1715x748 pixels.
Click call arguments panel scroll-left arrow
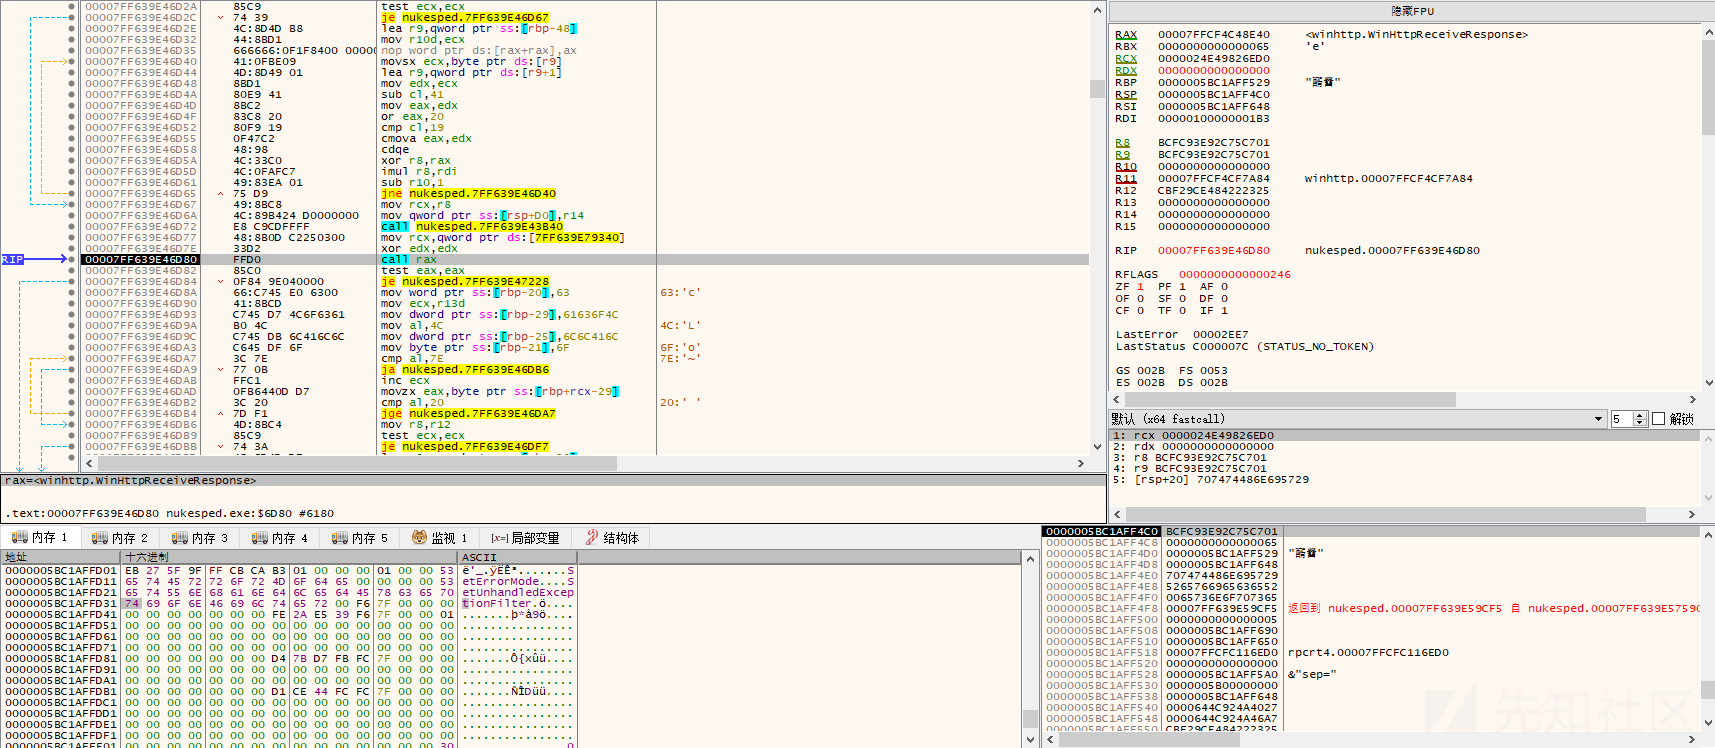point(1116,514)
